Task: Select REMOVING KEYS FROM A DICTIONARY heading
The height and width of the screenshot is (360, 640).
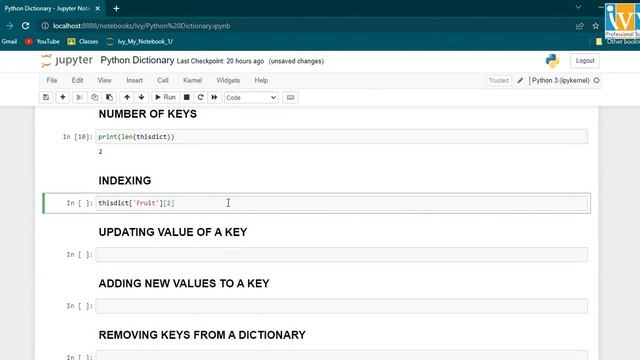Action: 202,335
